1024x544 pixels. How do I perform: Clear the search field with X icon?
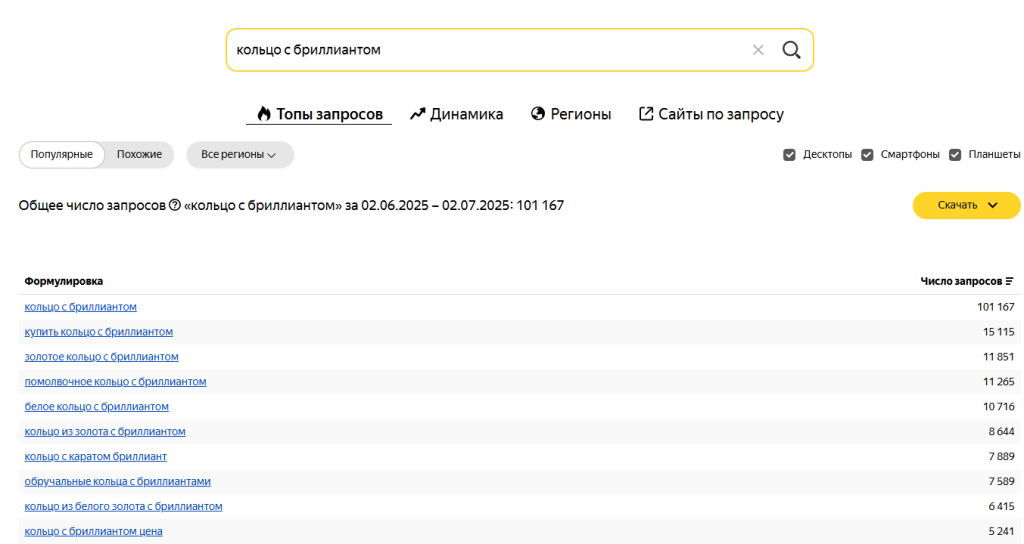[x=758, y=50]
